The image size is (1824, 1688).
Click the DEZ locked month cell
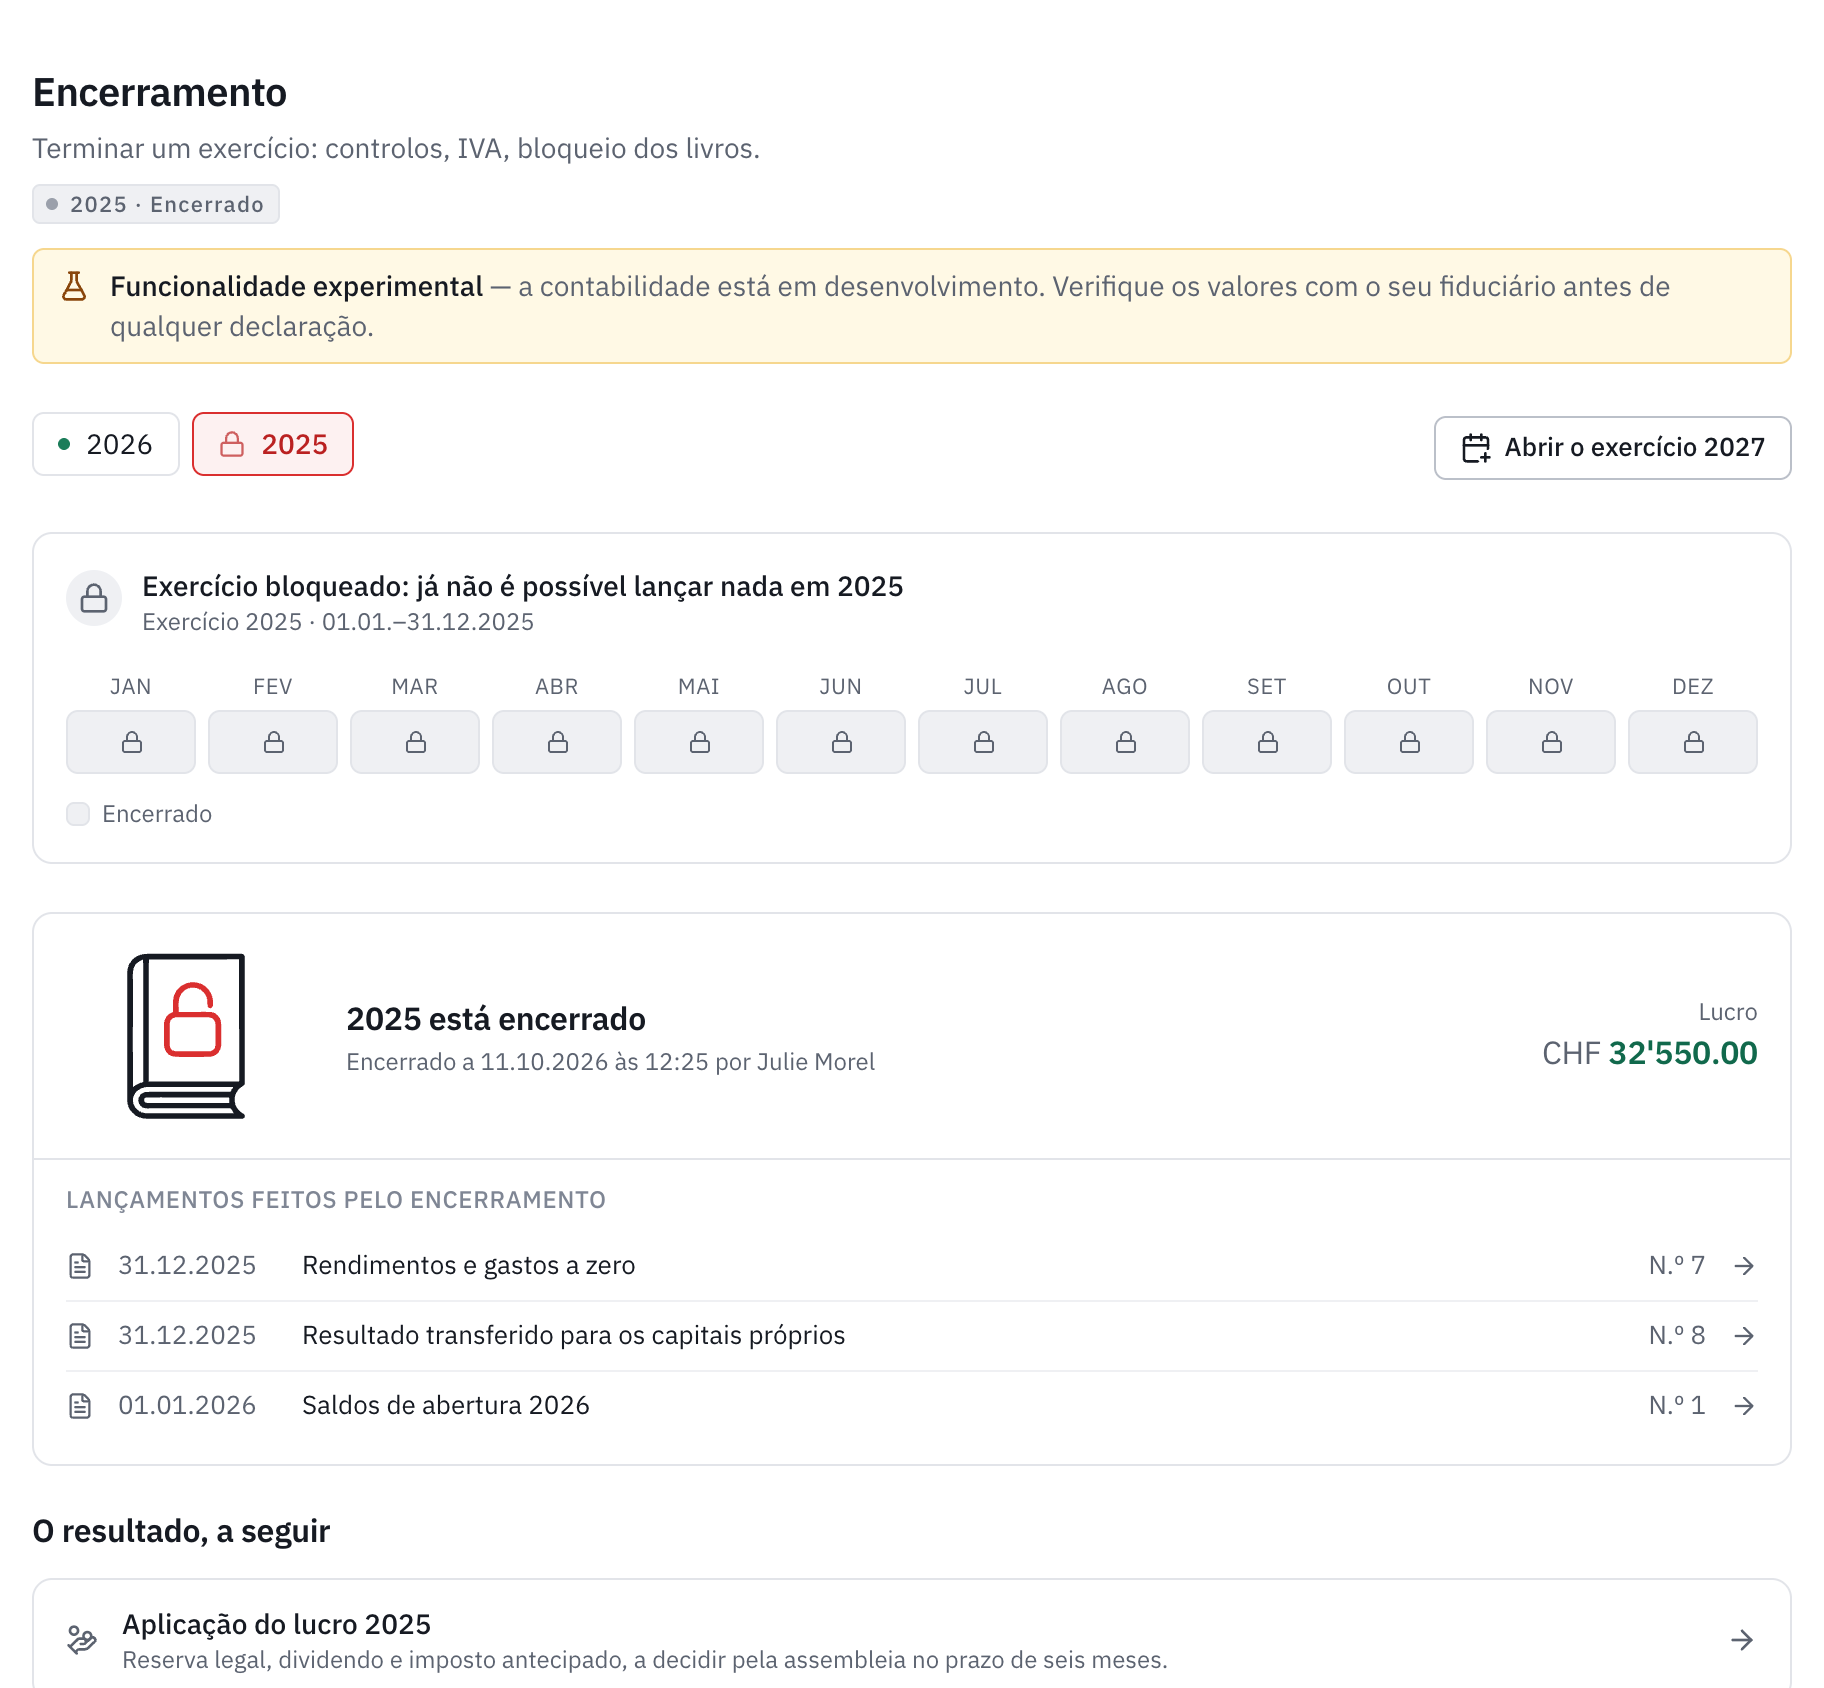(x=1693, y=742)
